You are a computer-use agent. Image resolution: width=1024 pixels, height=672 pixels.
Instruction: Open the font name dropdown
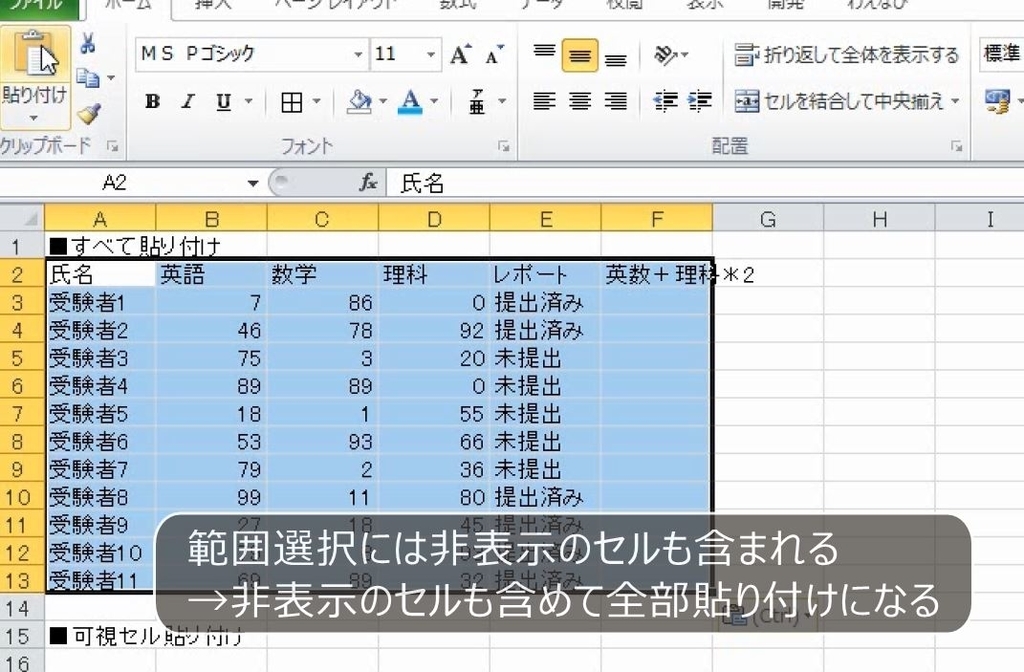tap(358, 52)
